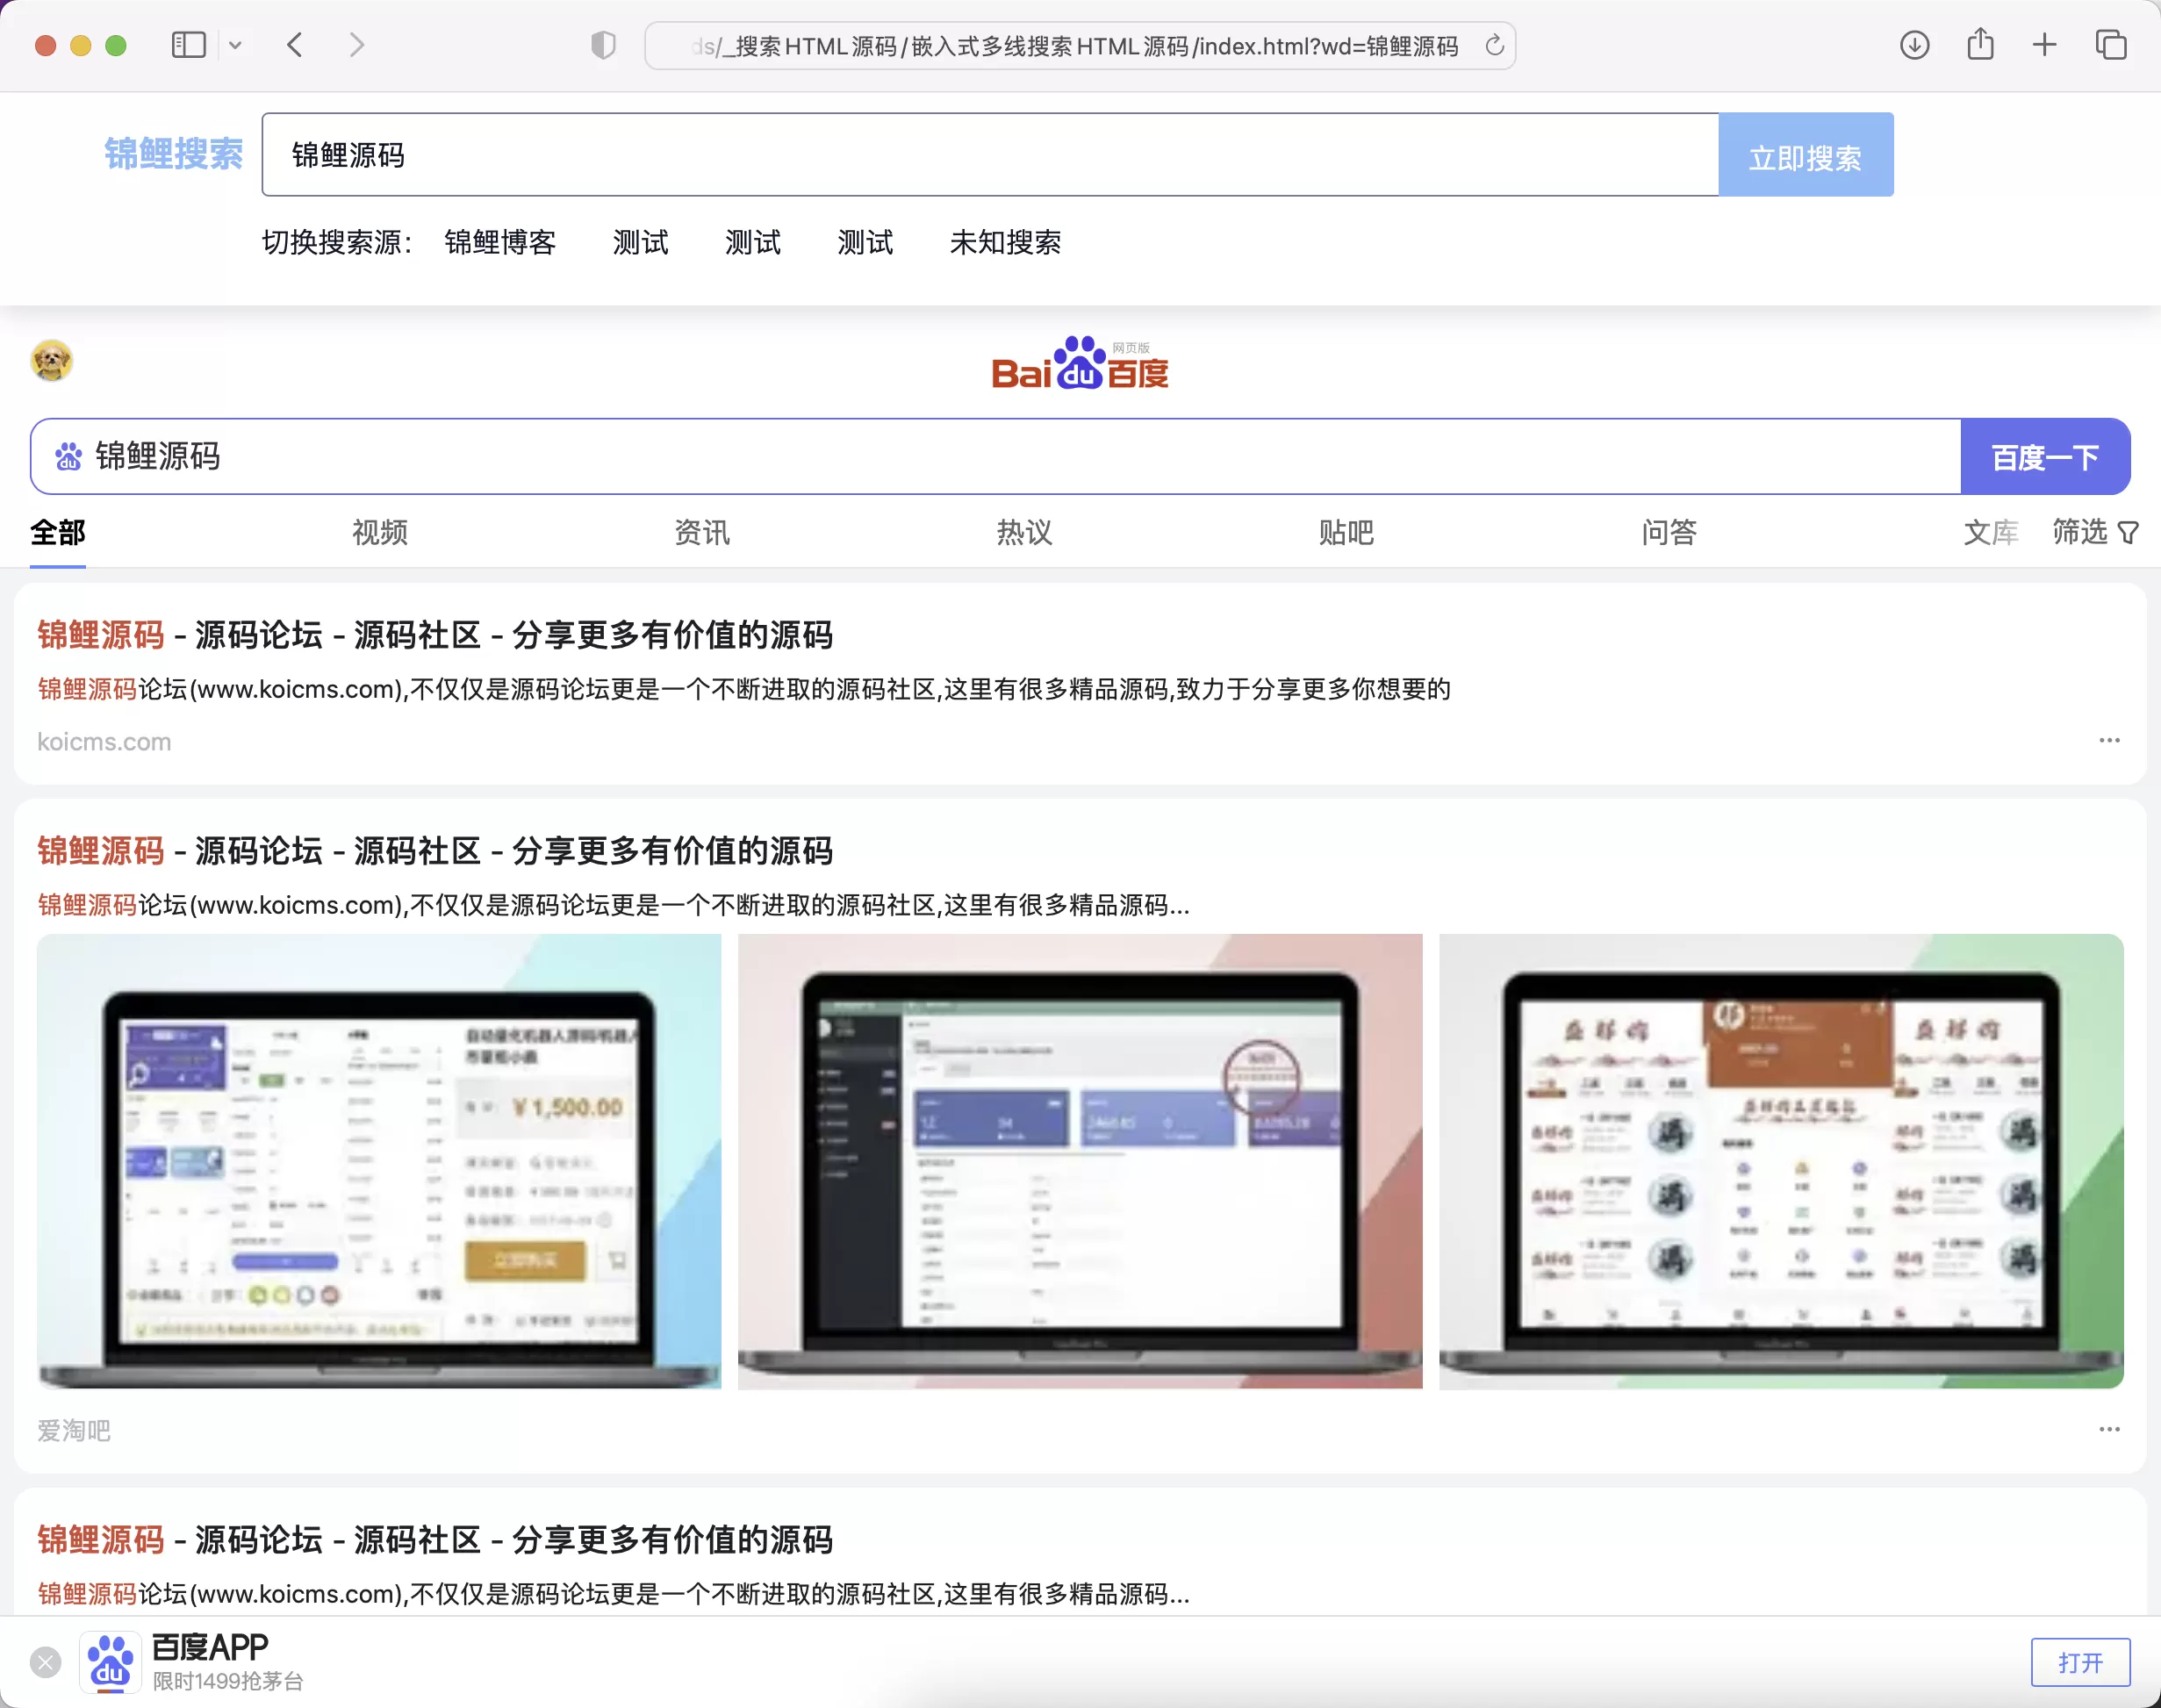Viewport: 2161px width, 1708px height.
Task: Click the Safari address bar
Action: [x=1080, y=45]
